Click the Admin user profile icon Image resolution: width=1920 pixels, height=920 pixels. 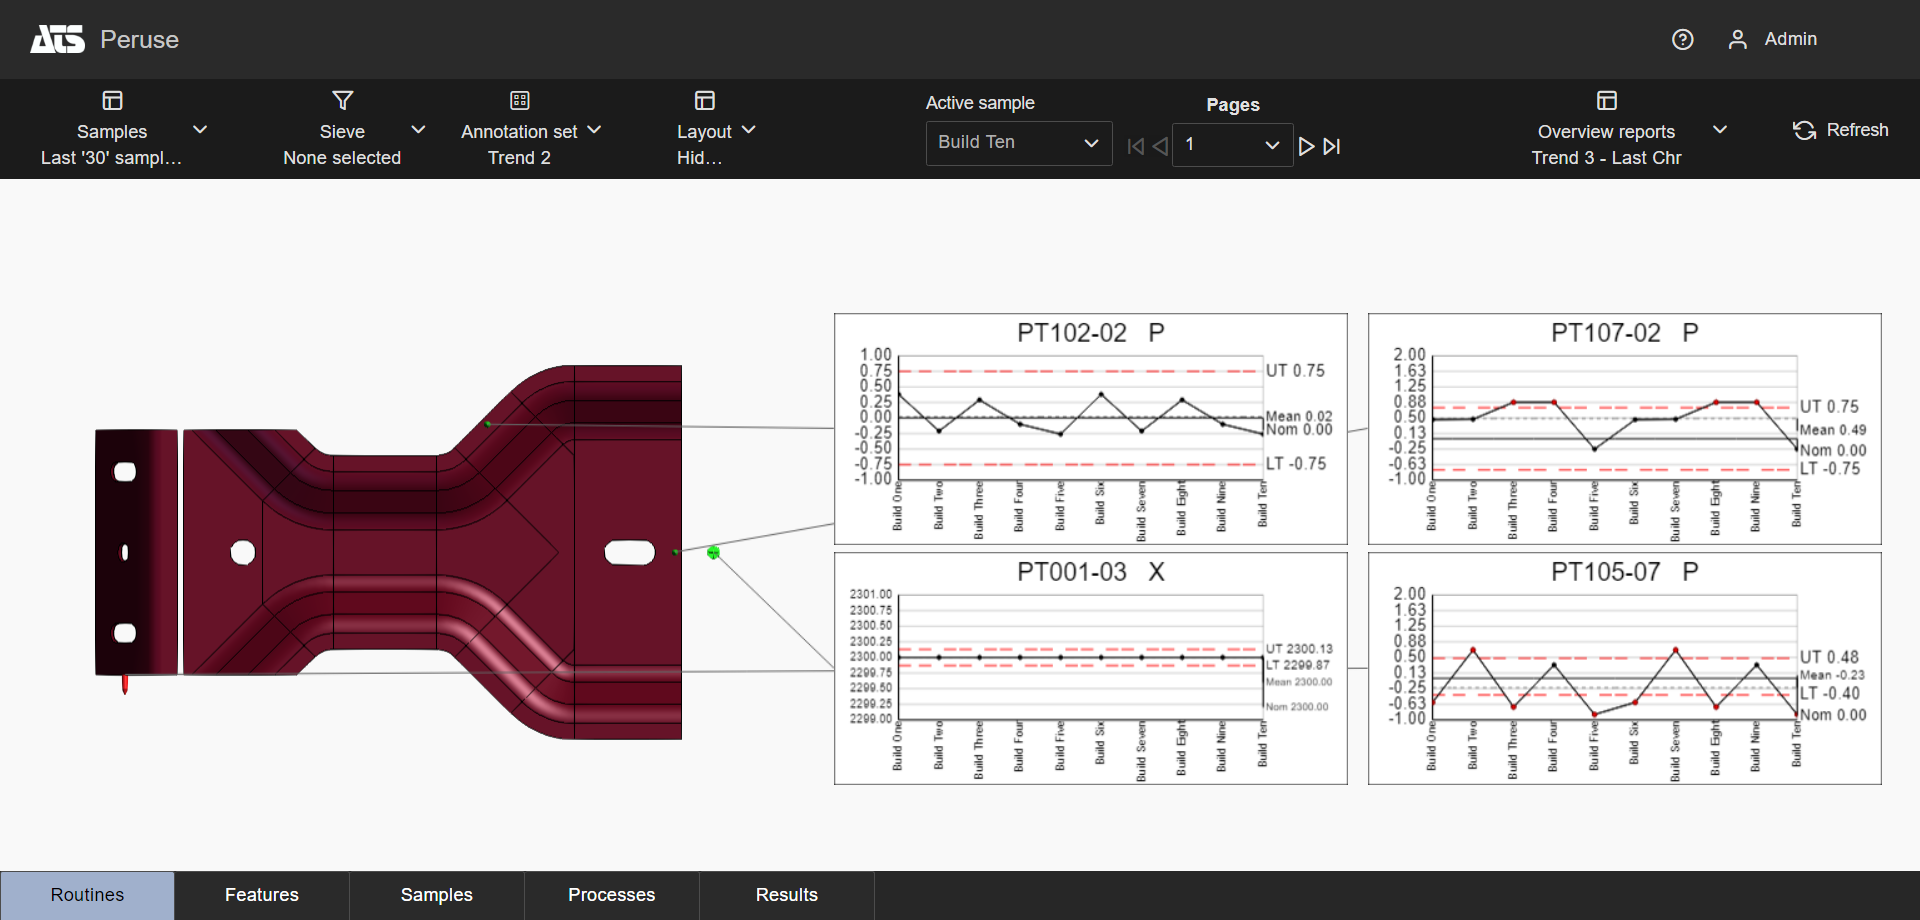pos(1737,39)
